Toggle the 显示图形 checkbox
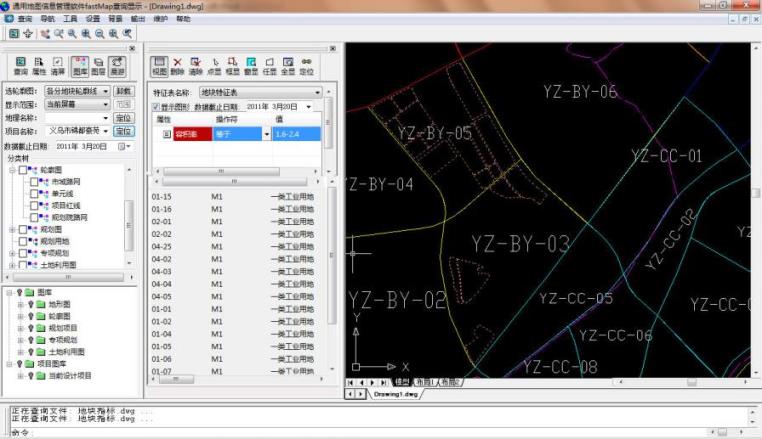The image size is (762, 439). [156, 106]
